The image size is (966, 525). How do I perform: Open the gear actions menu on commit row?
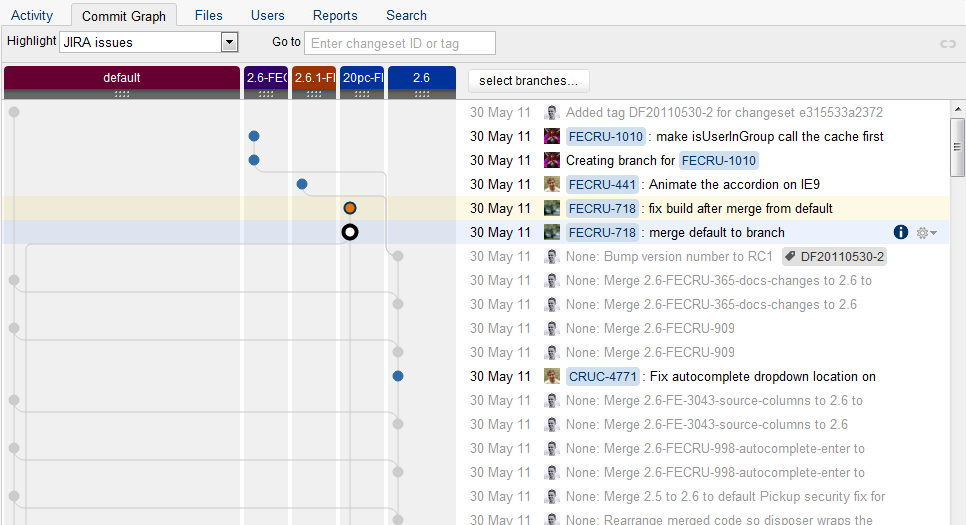pyautogui.click(x=927, y=233)
